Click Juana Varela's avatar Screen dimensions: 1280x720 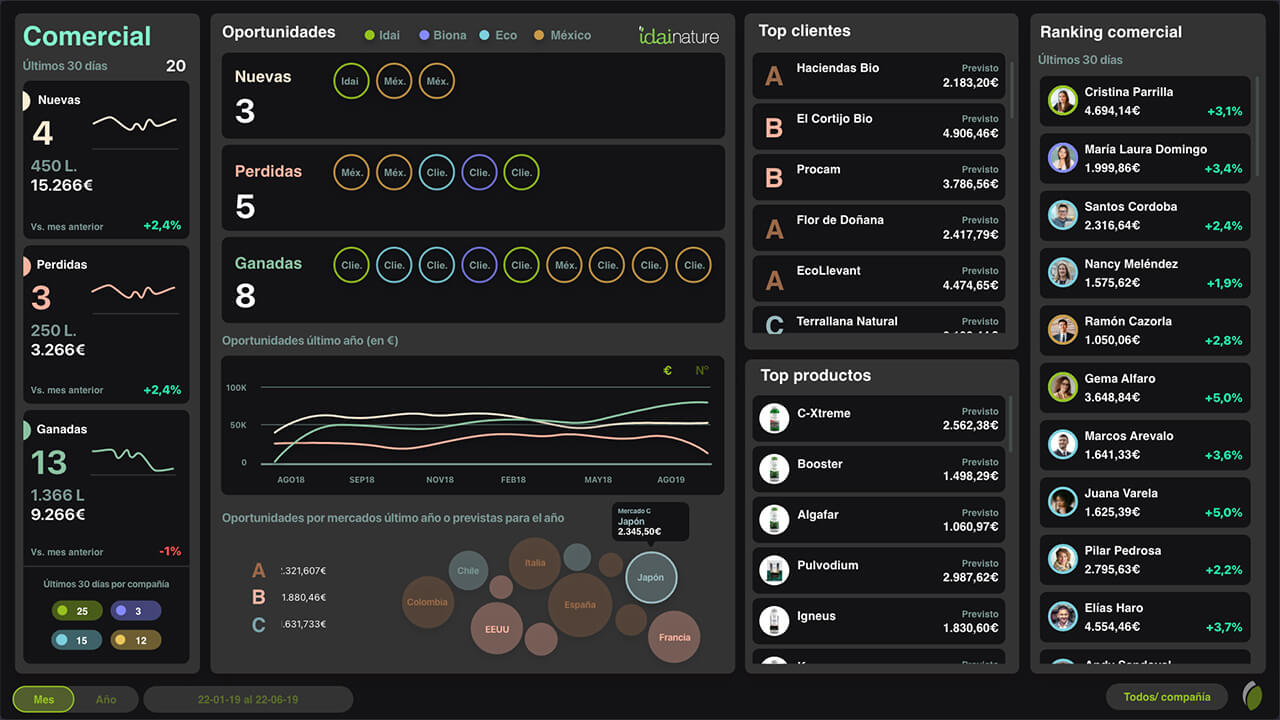pyautogui.click(x=1062, y=502)
